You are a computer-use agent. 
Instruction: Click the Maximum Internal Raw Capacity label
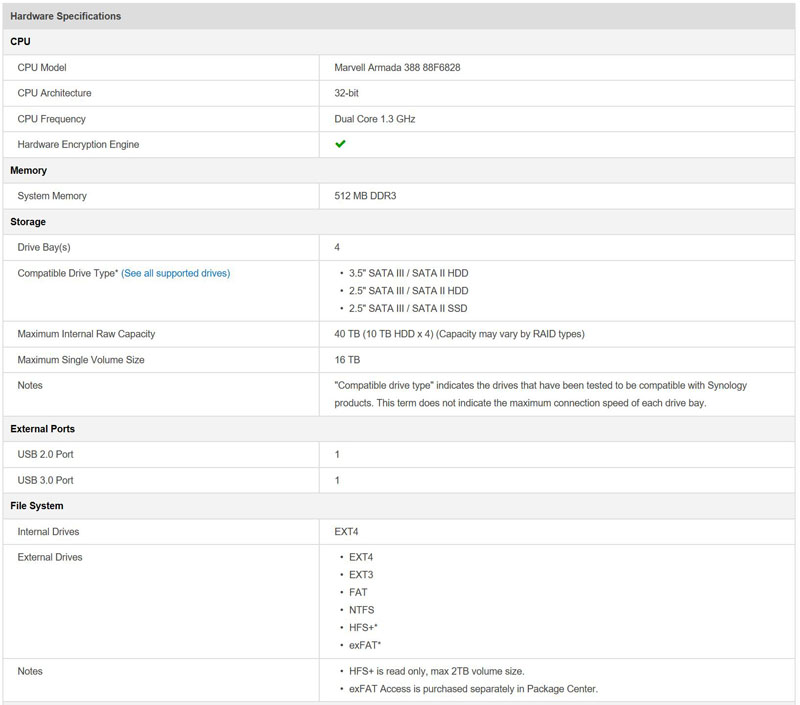[86, 334]
